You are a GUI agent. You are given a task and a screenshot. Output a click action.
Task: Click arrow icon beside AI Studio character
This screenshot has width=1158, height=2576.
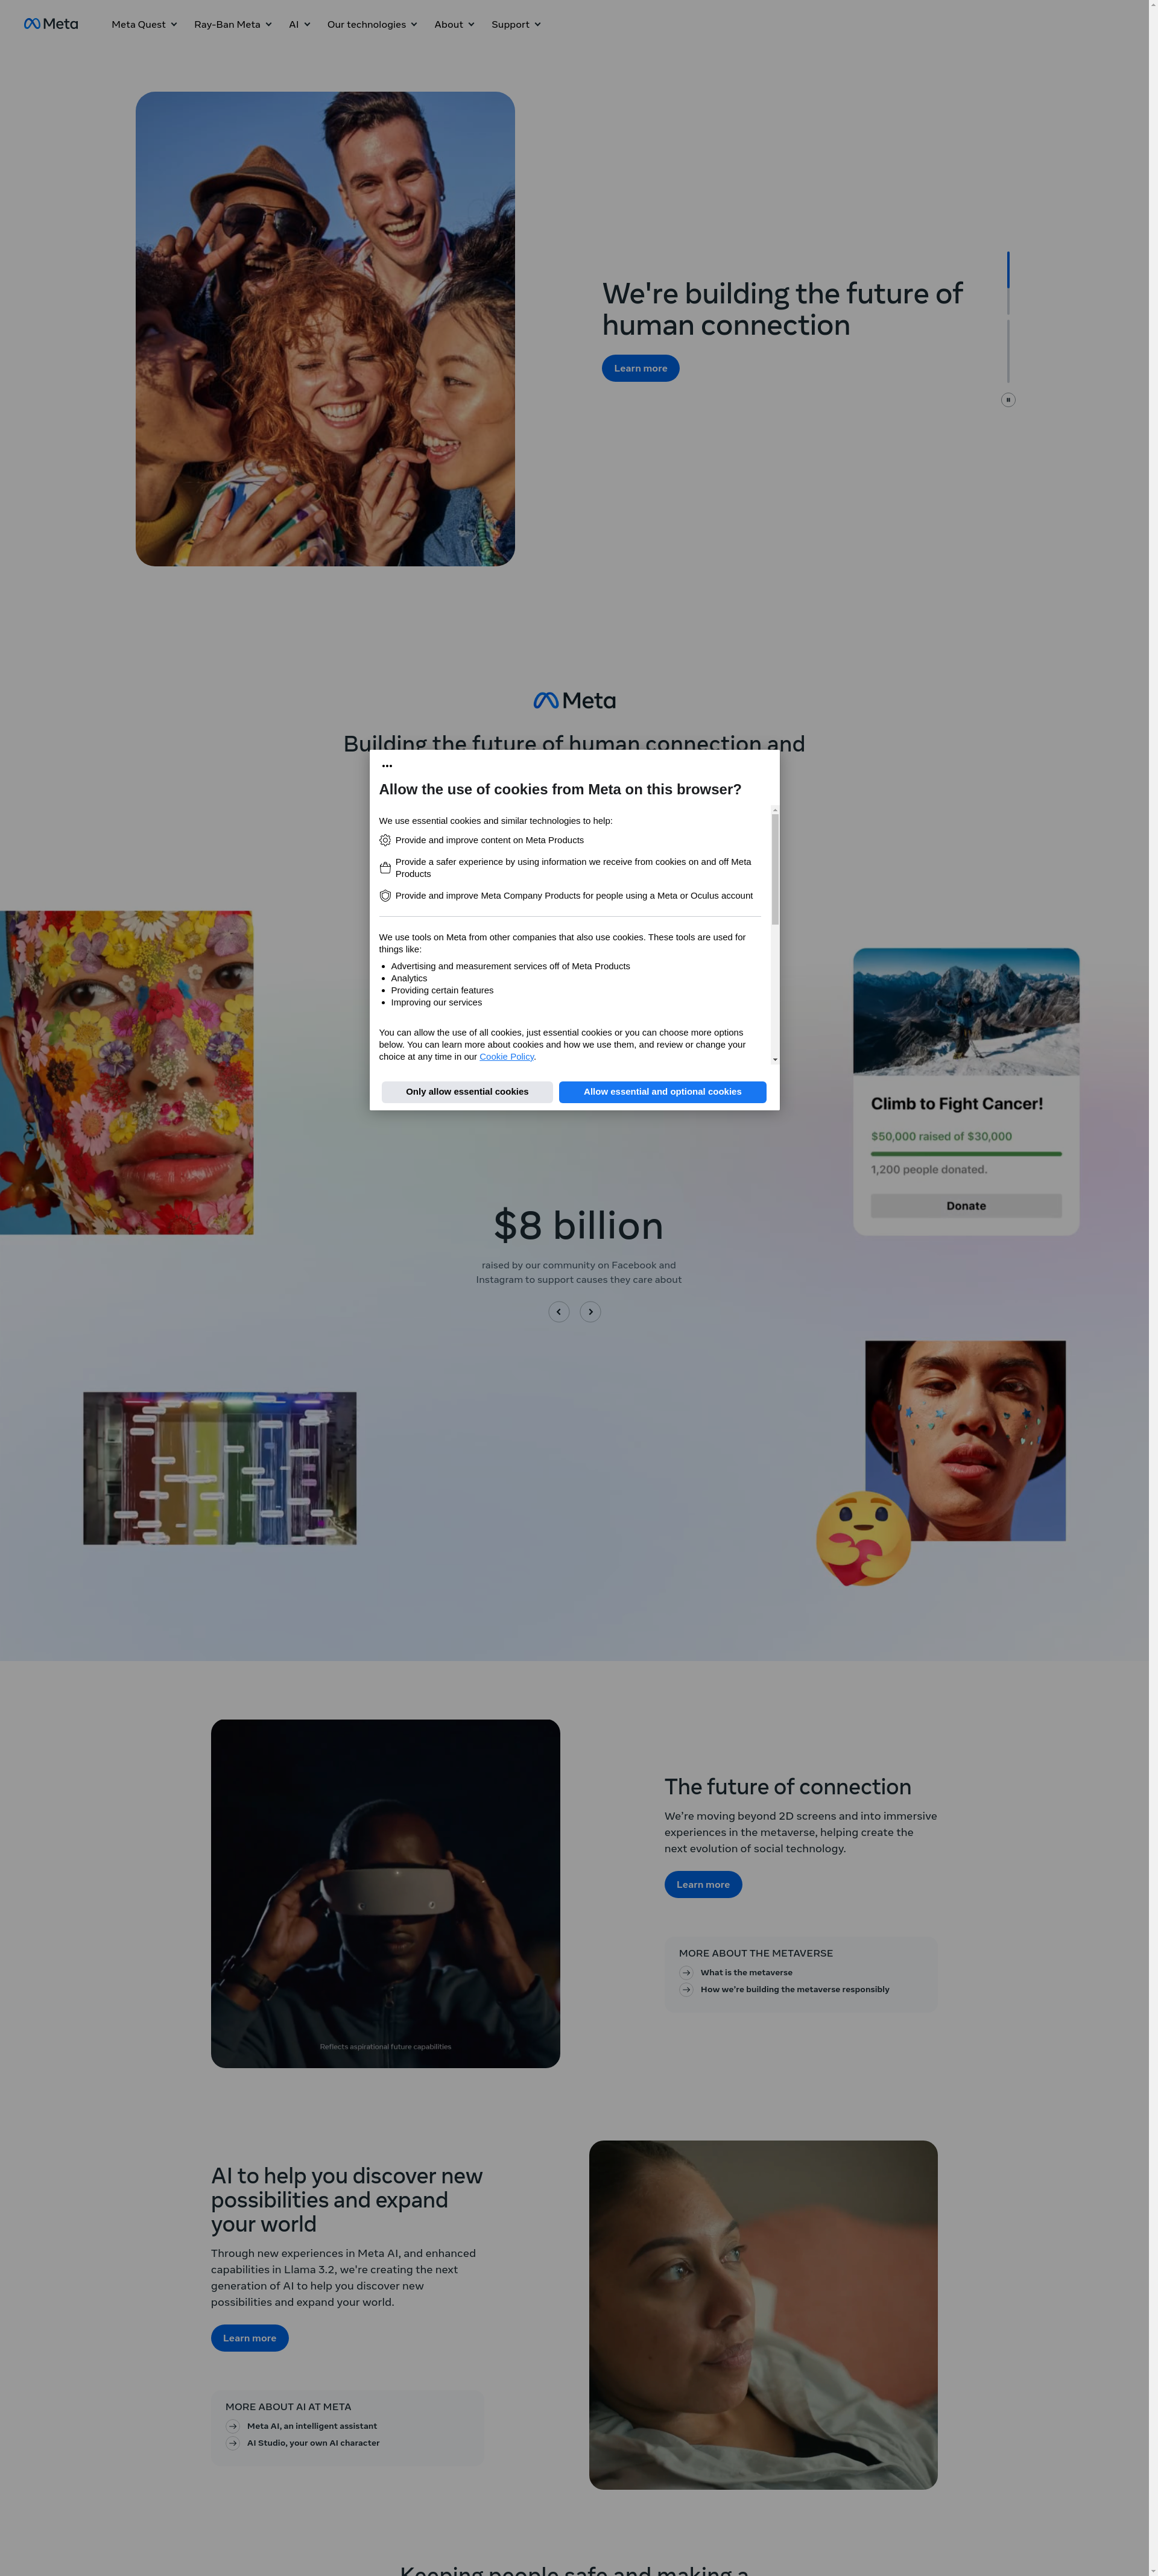point(233,2443)
